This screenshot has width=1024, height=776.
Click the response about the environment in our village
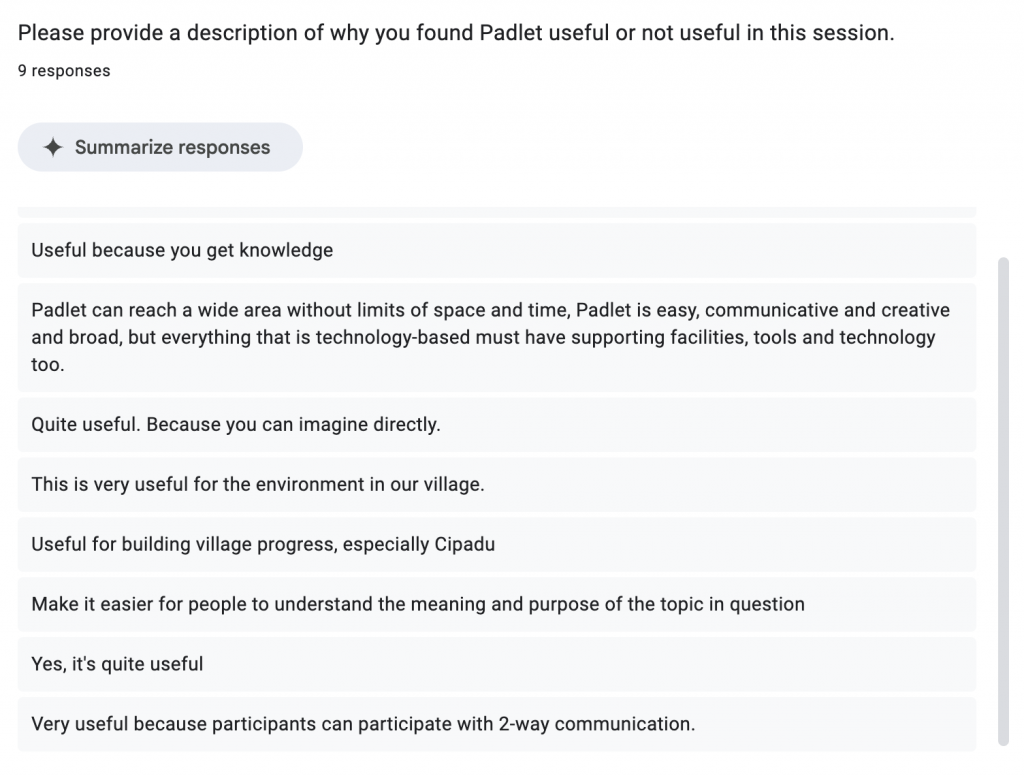(x=497, y=485)
